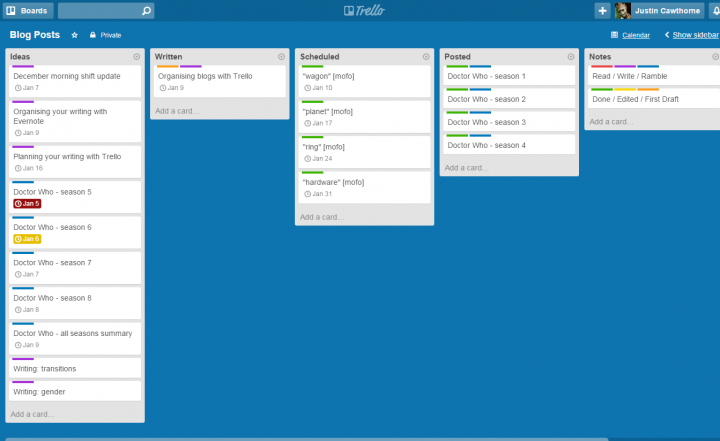Open the Notes list menu icon
The width and height of the screenshot is (720, 441).
click(715, 57)
